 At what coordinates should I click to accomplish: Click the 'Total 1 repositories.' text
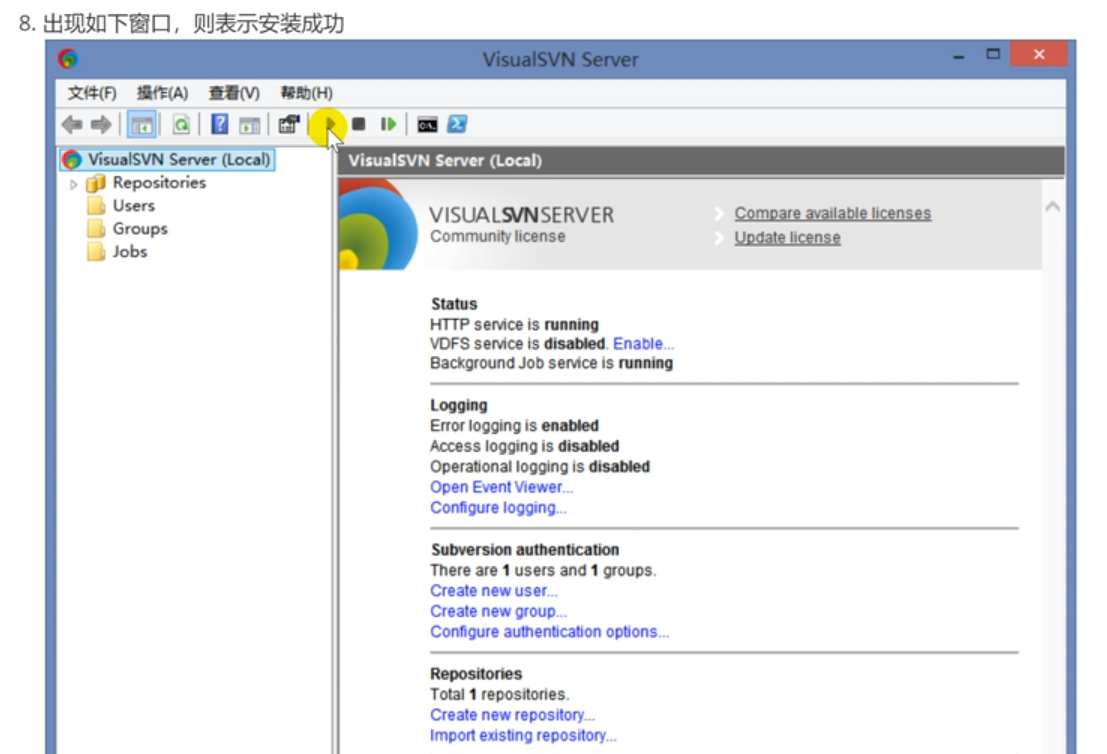click(x=499, y=695)
